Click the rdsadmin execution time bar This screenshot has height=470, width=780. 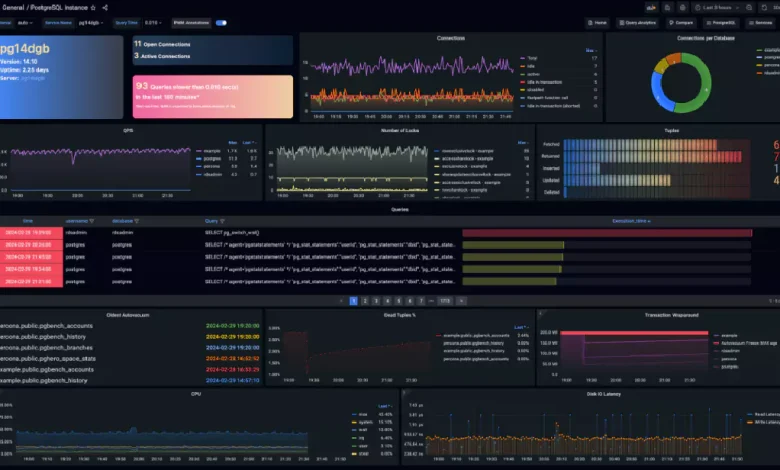pyautogui.click(x=607, y=233)
